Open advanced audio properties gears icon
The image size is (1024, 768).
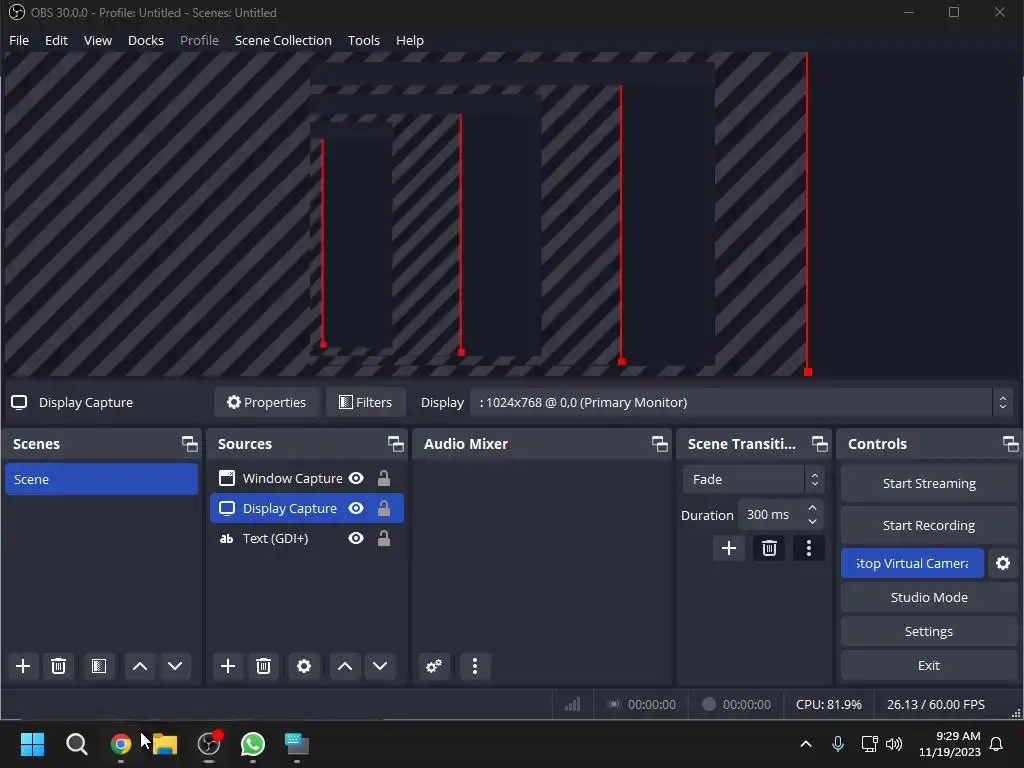tap(434, 666)
